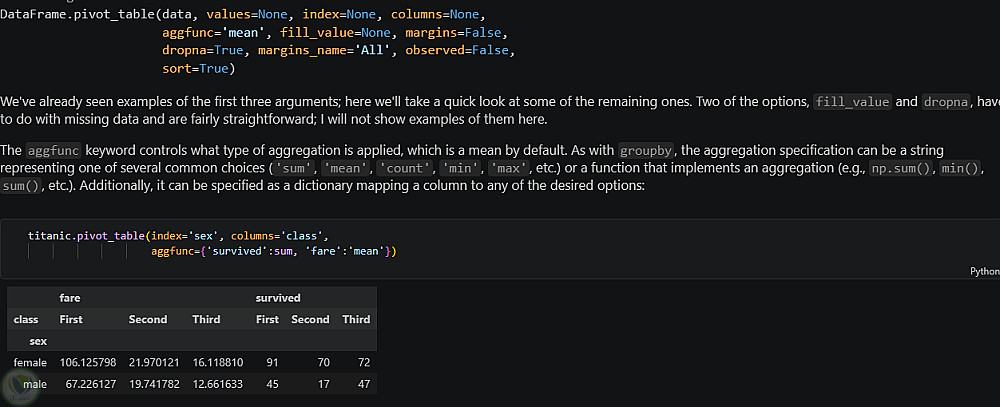Click the highlighted fill_value inline code
Viewport: 1000px width, 407px height.
click(852, 102)
